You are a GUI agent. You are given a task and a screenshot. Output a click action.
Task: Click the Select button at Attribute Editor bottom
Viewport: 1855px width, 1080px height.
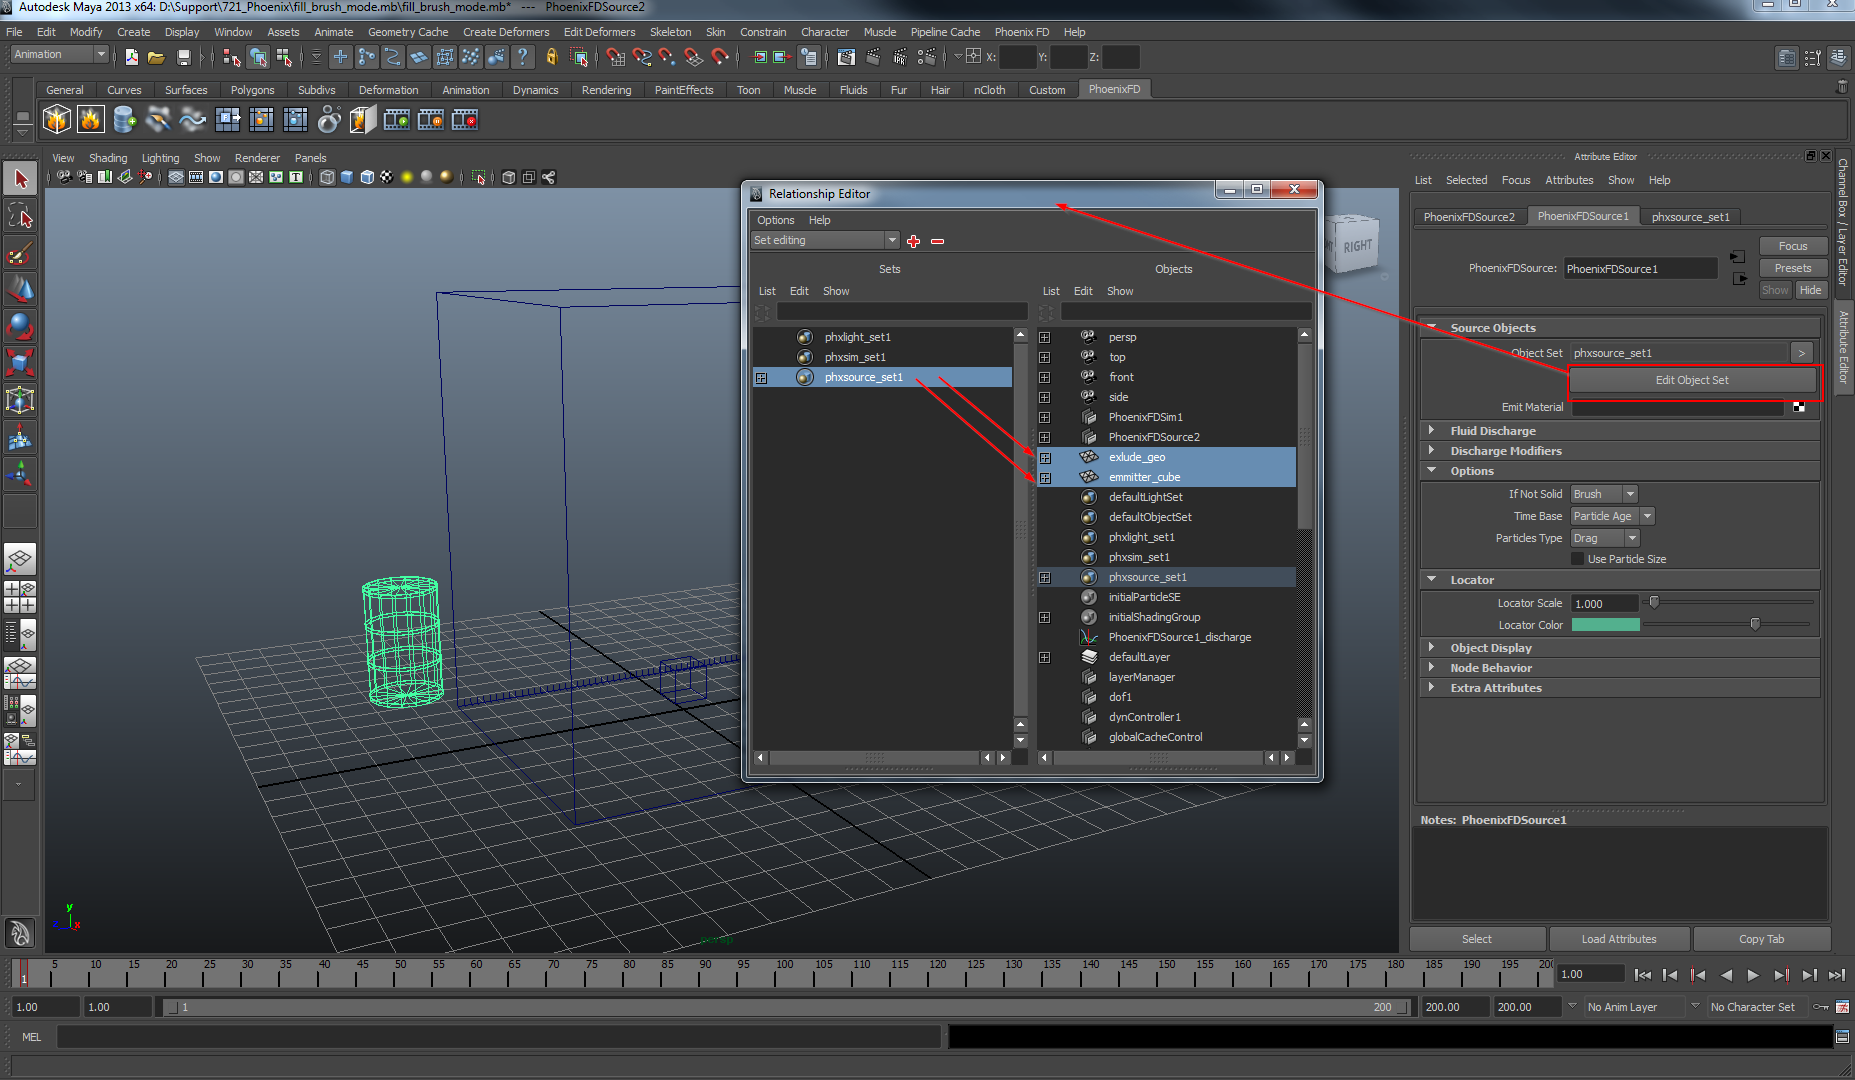tap(1477, 939)
